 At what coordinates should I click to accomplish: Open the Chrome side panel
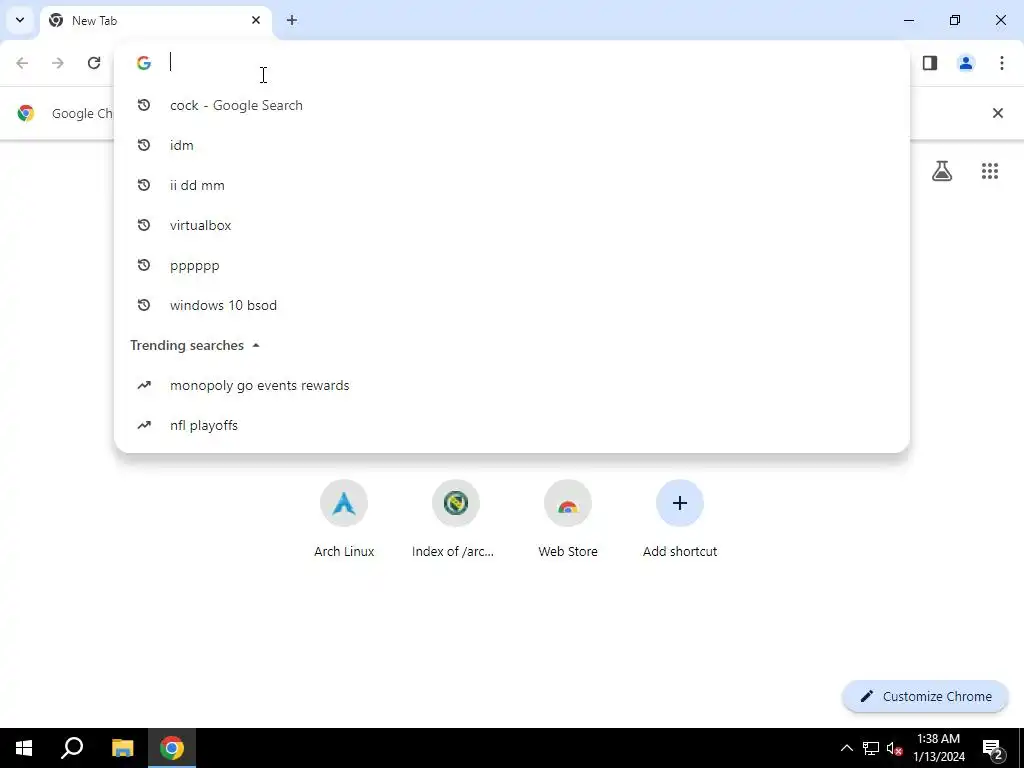pos(930,63)
